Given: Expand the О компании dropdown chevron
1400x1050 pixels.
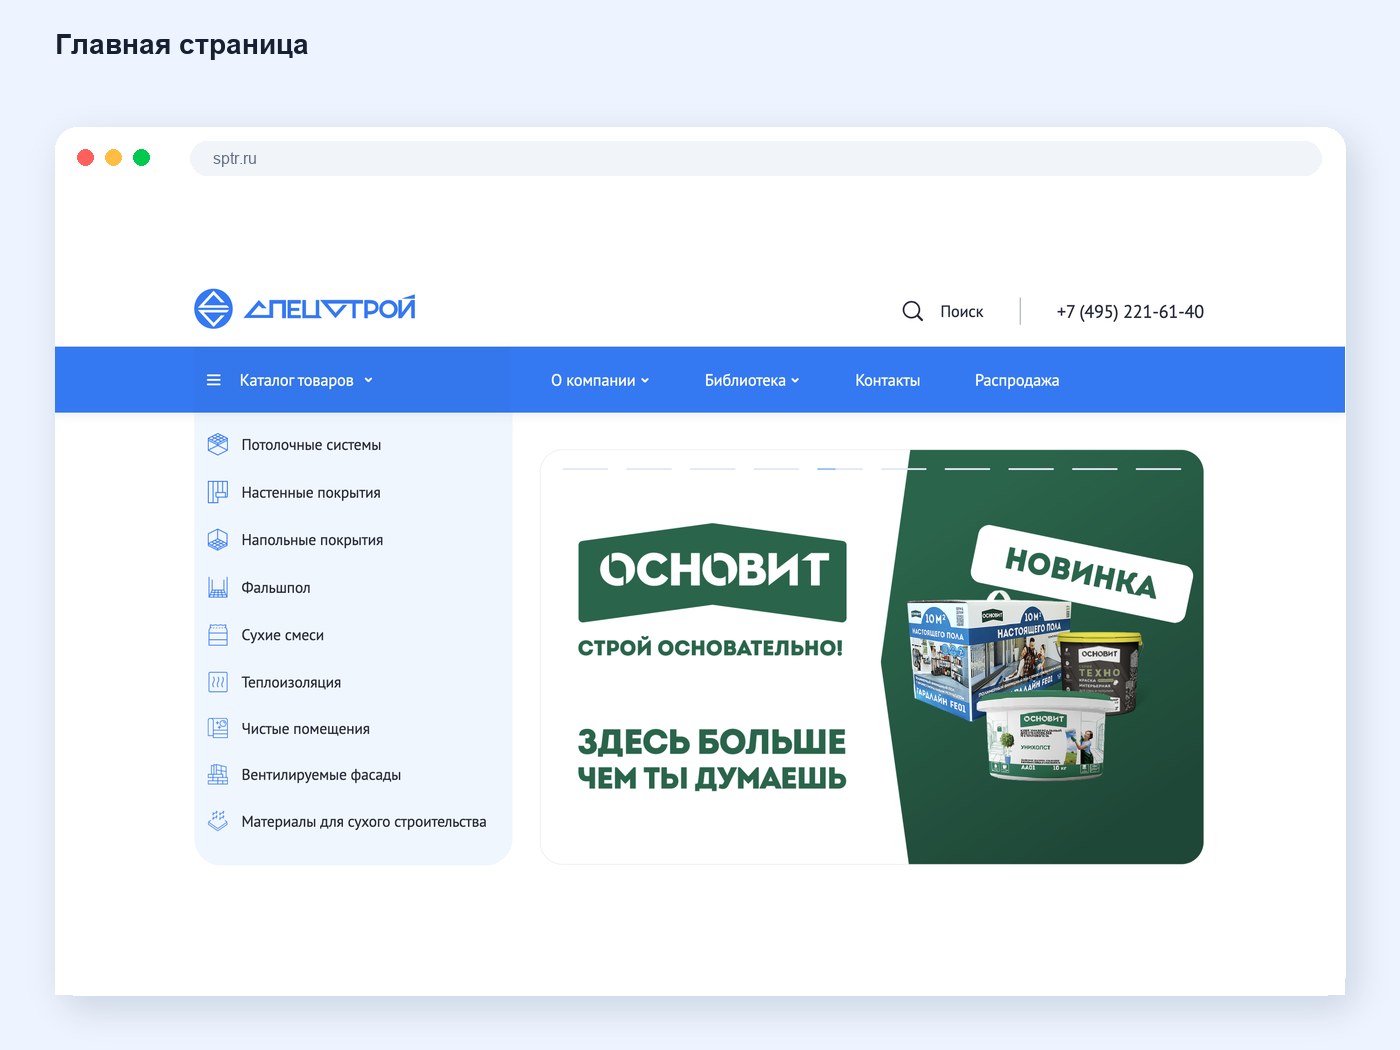Looking at the screenshot, I should coord(645,380).
